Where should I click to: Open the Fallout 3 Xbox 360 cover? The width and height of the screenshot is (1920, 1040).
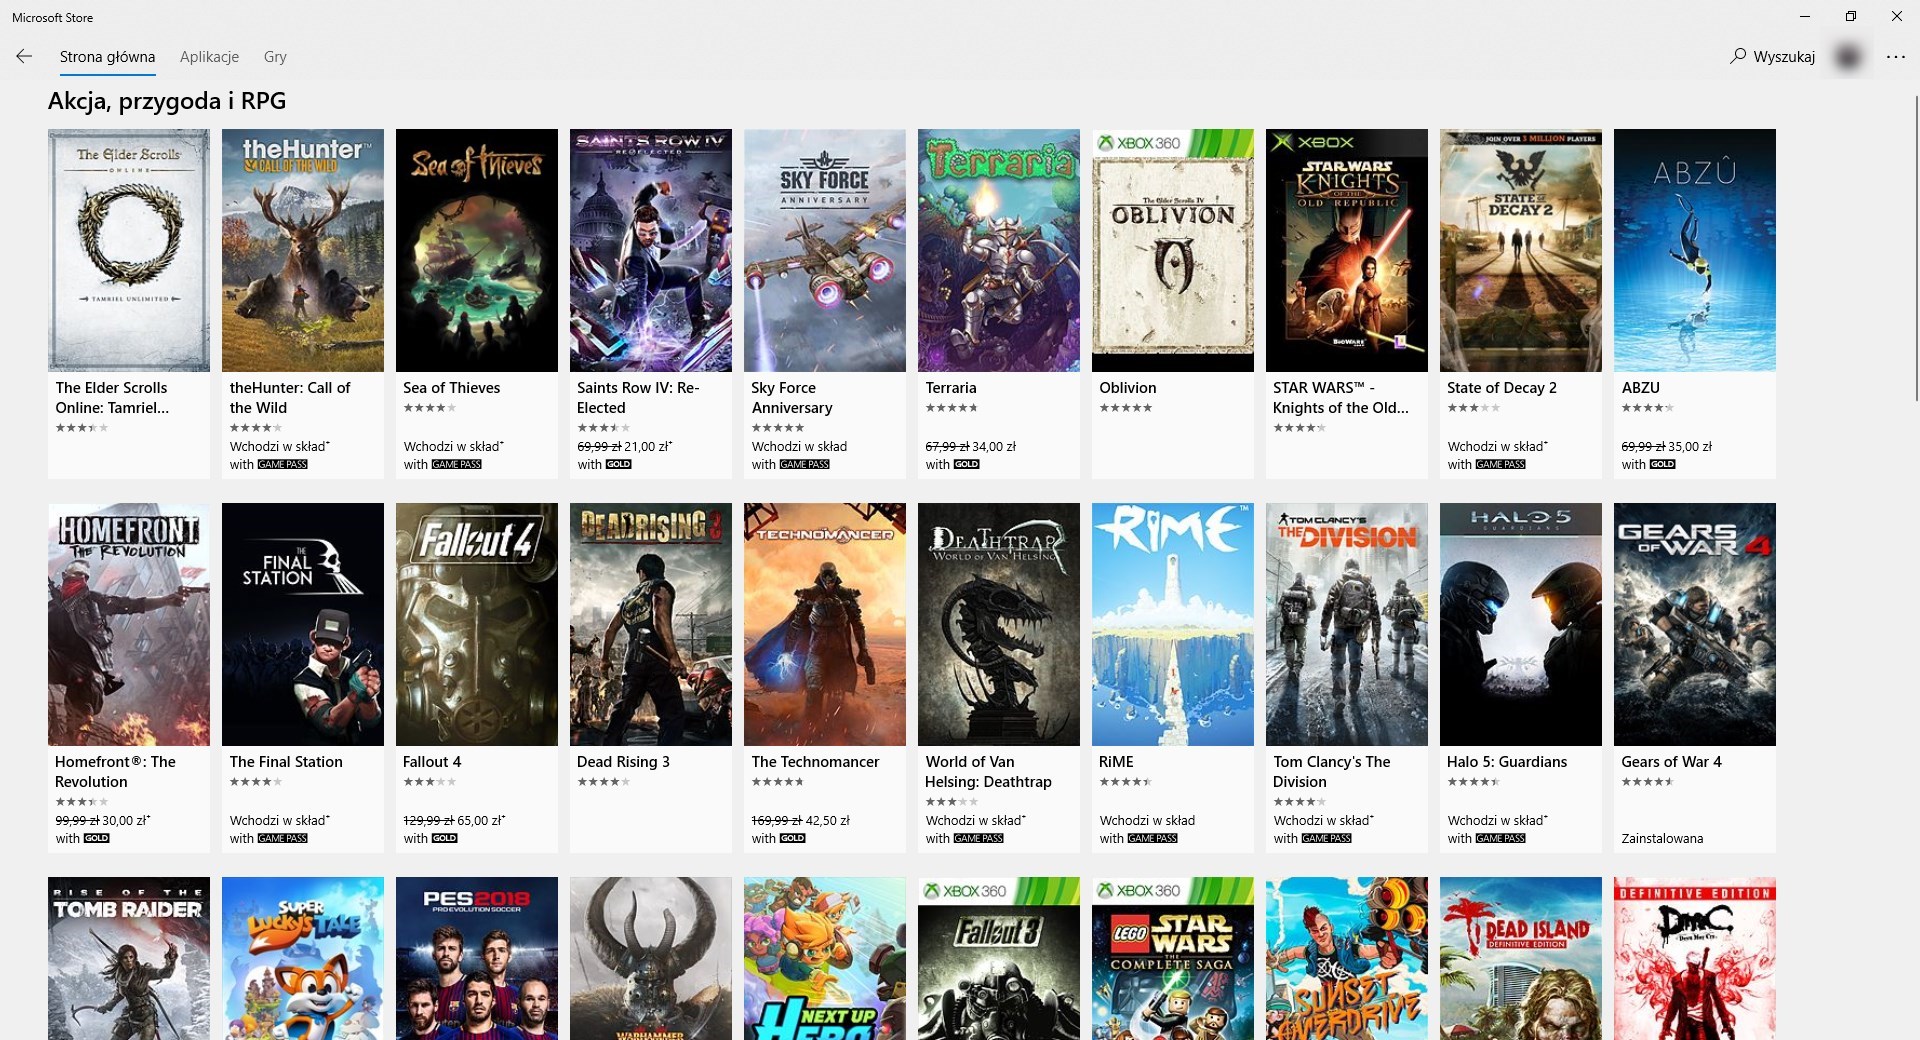[999, 958]
